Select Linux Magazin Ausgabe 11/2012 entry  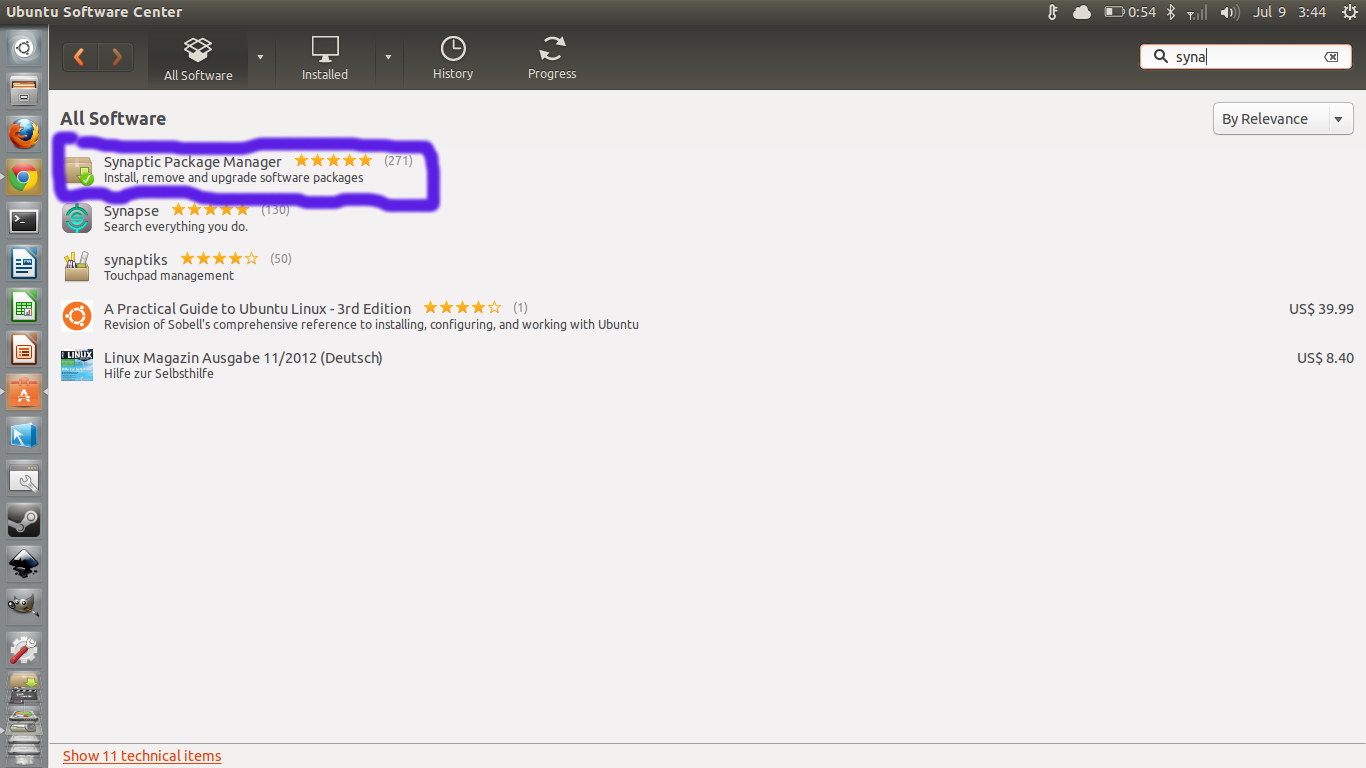(705, 365)
